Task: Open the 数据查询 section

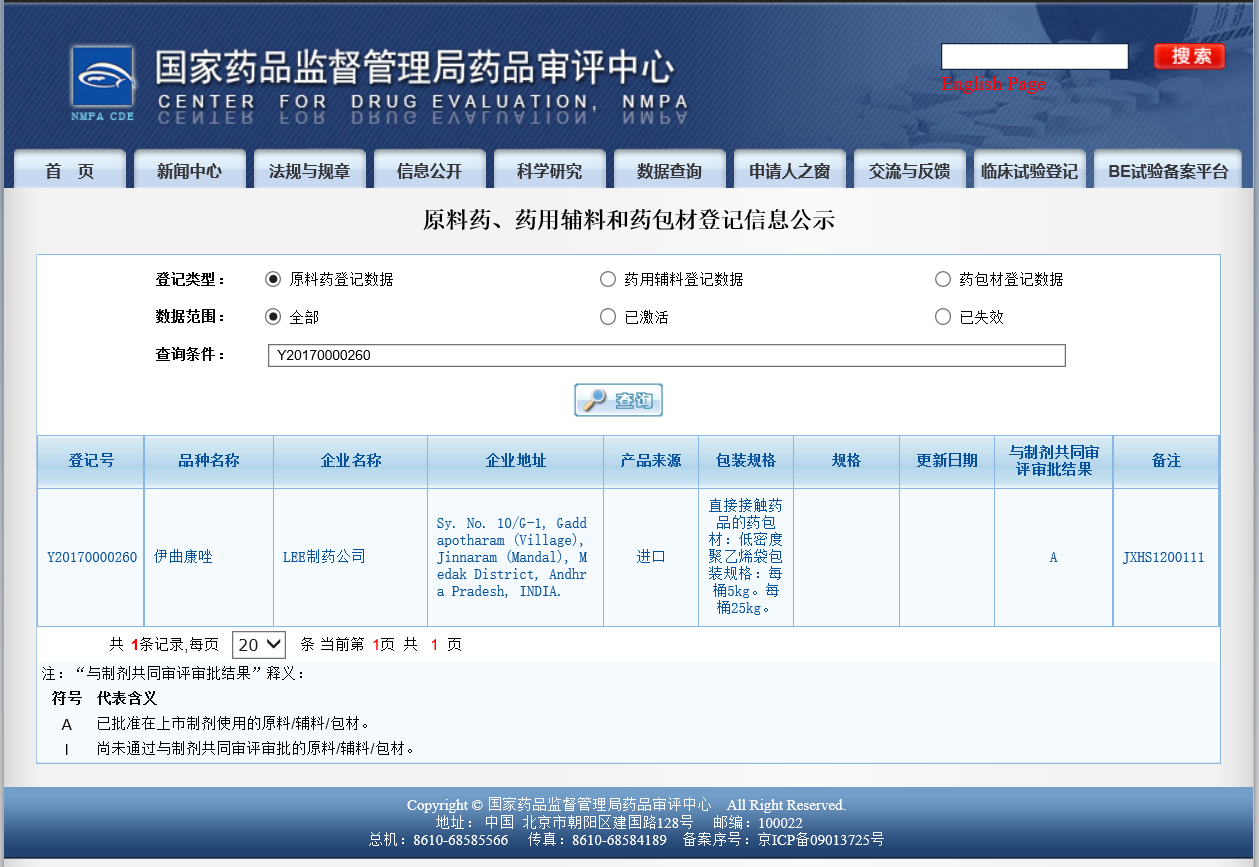Action: (669, 169)
